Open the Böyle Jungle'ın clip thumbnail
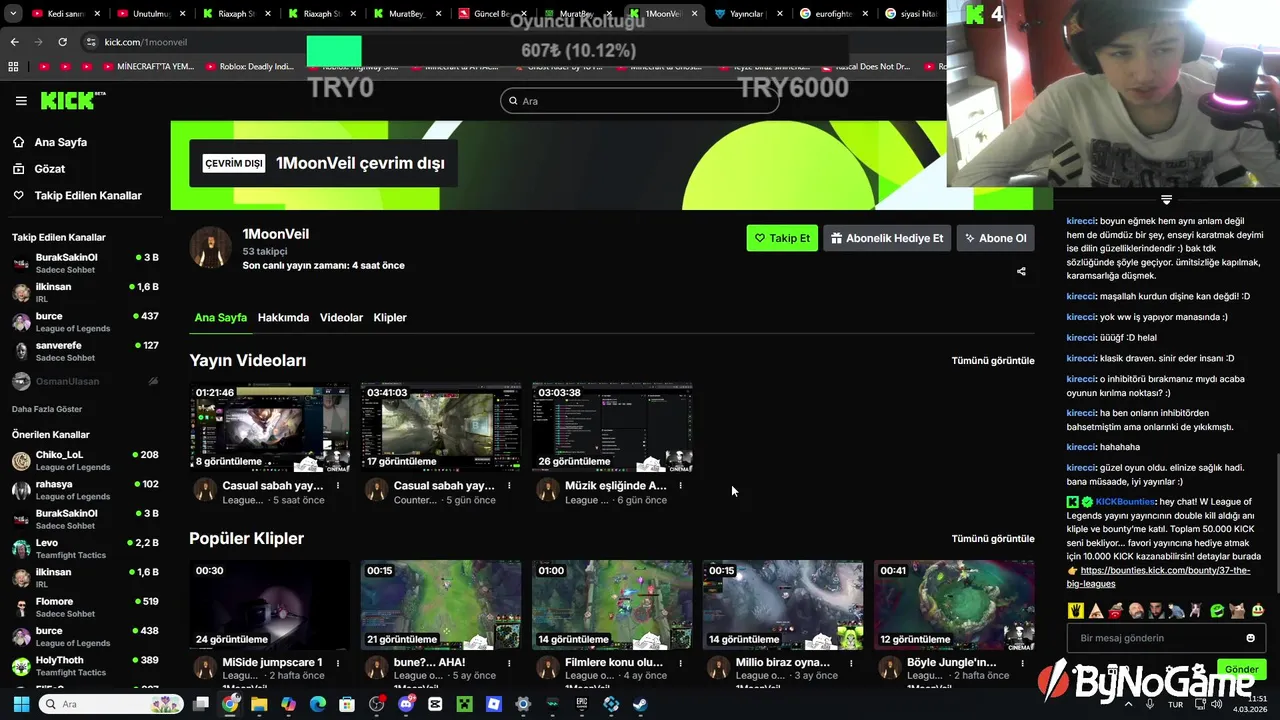 click(954, 605)
